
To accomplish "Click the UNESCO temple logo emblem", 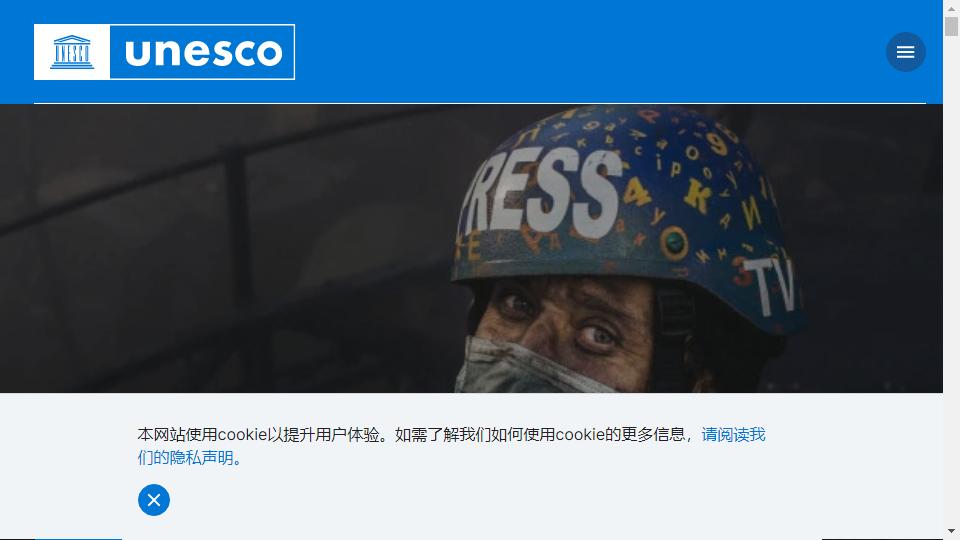I will click(x=72, y=52).
